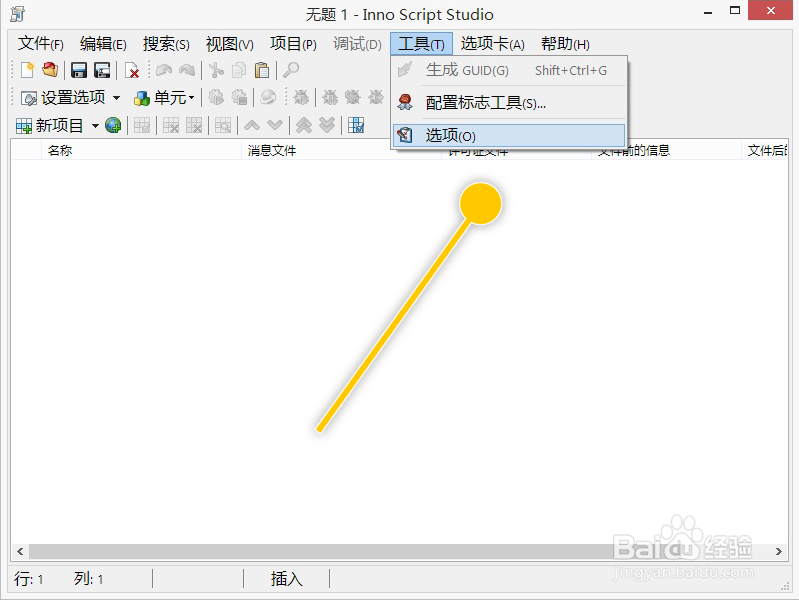Click the globe with plus icon

[x=113, y=125]
